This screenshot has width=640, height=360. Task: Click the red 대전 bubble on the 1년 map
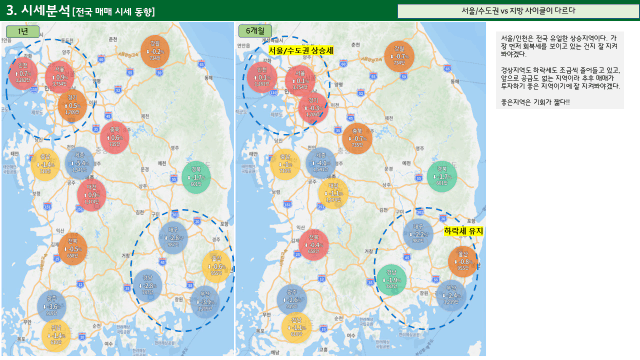tap(91, 195)
